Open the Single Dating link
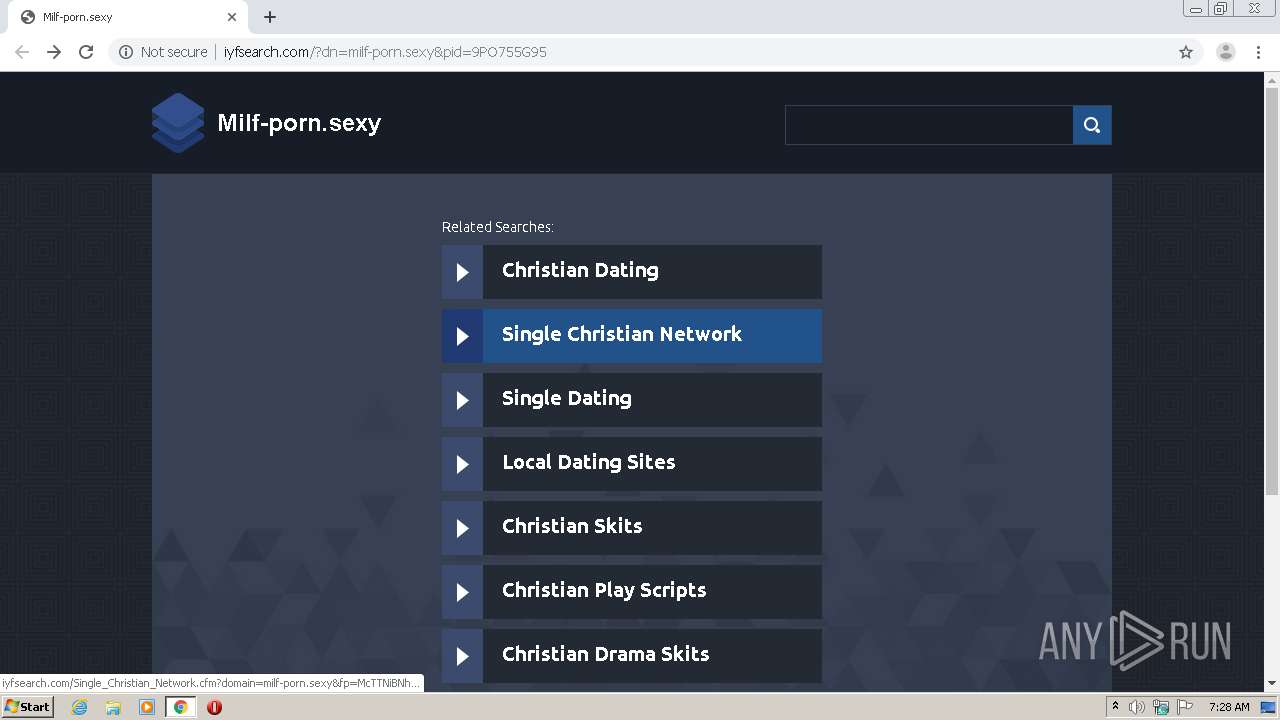 point(567,398)
